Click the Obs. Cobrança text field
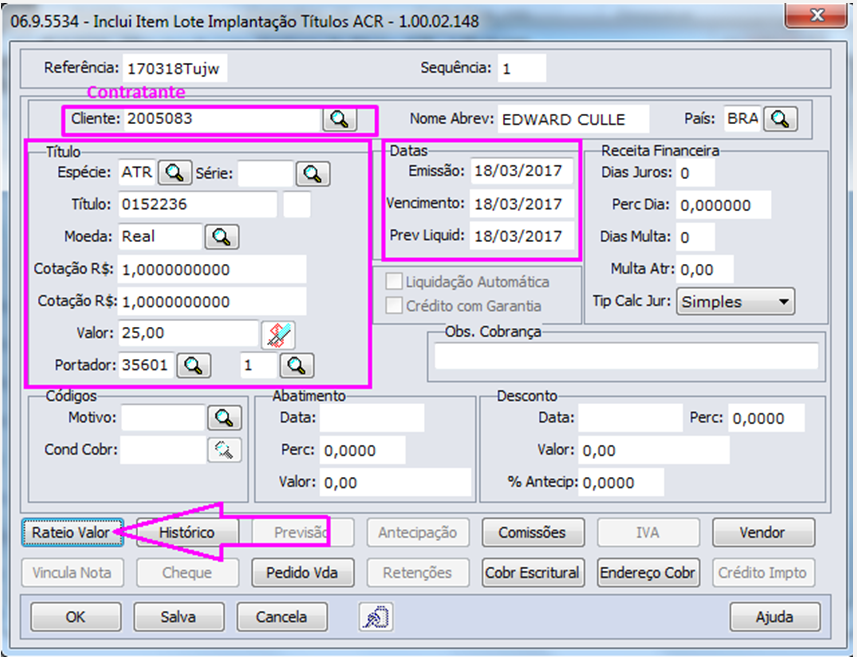This screenshot has width=857, height=666. coord(626,356)
